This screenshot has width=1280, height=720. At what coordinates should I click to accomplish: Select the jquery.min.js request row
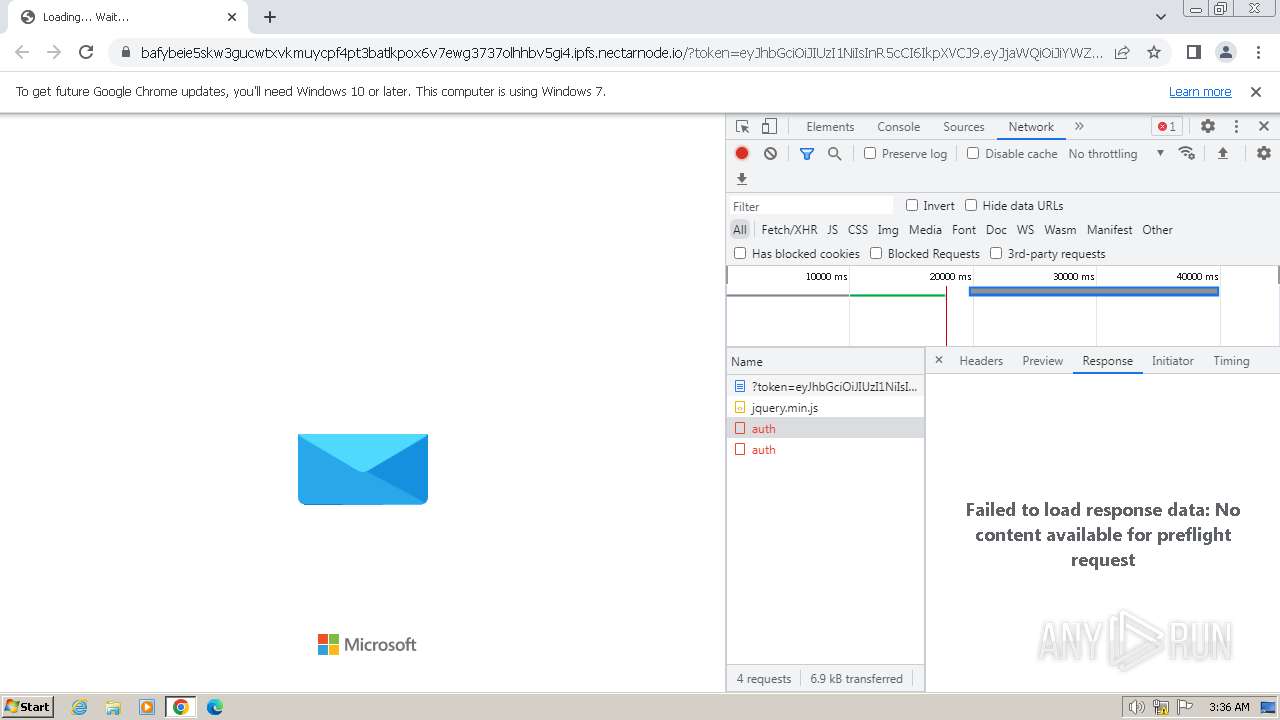(x=825, y=407)
